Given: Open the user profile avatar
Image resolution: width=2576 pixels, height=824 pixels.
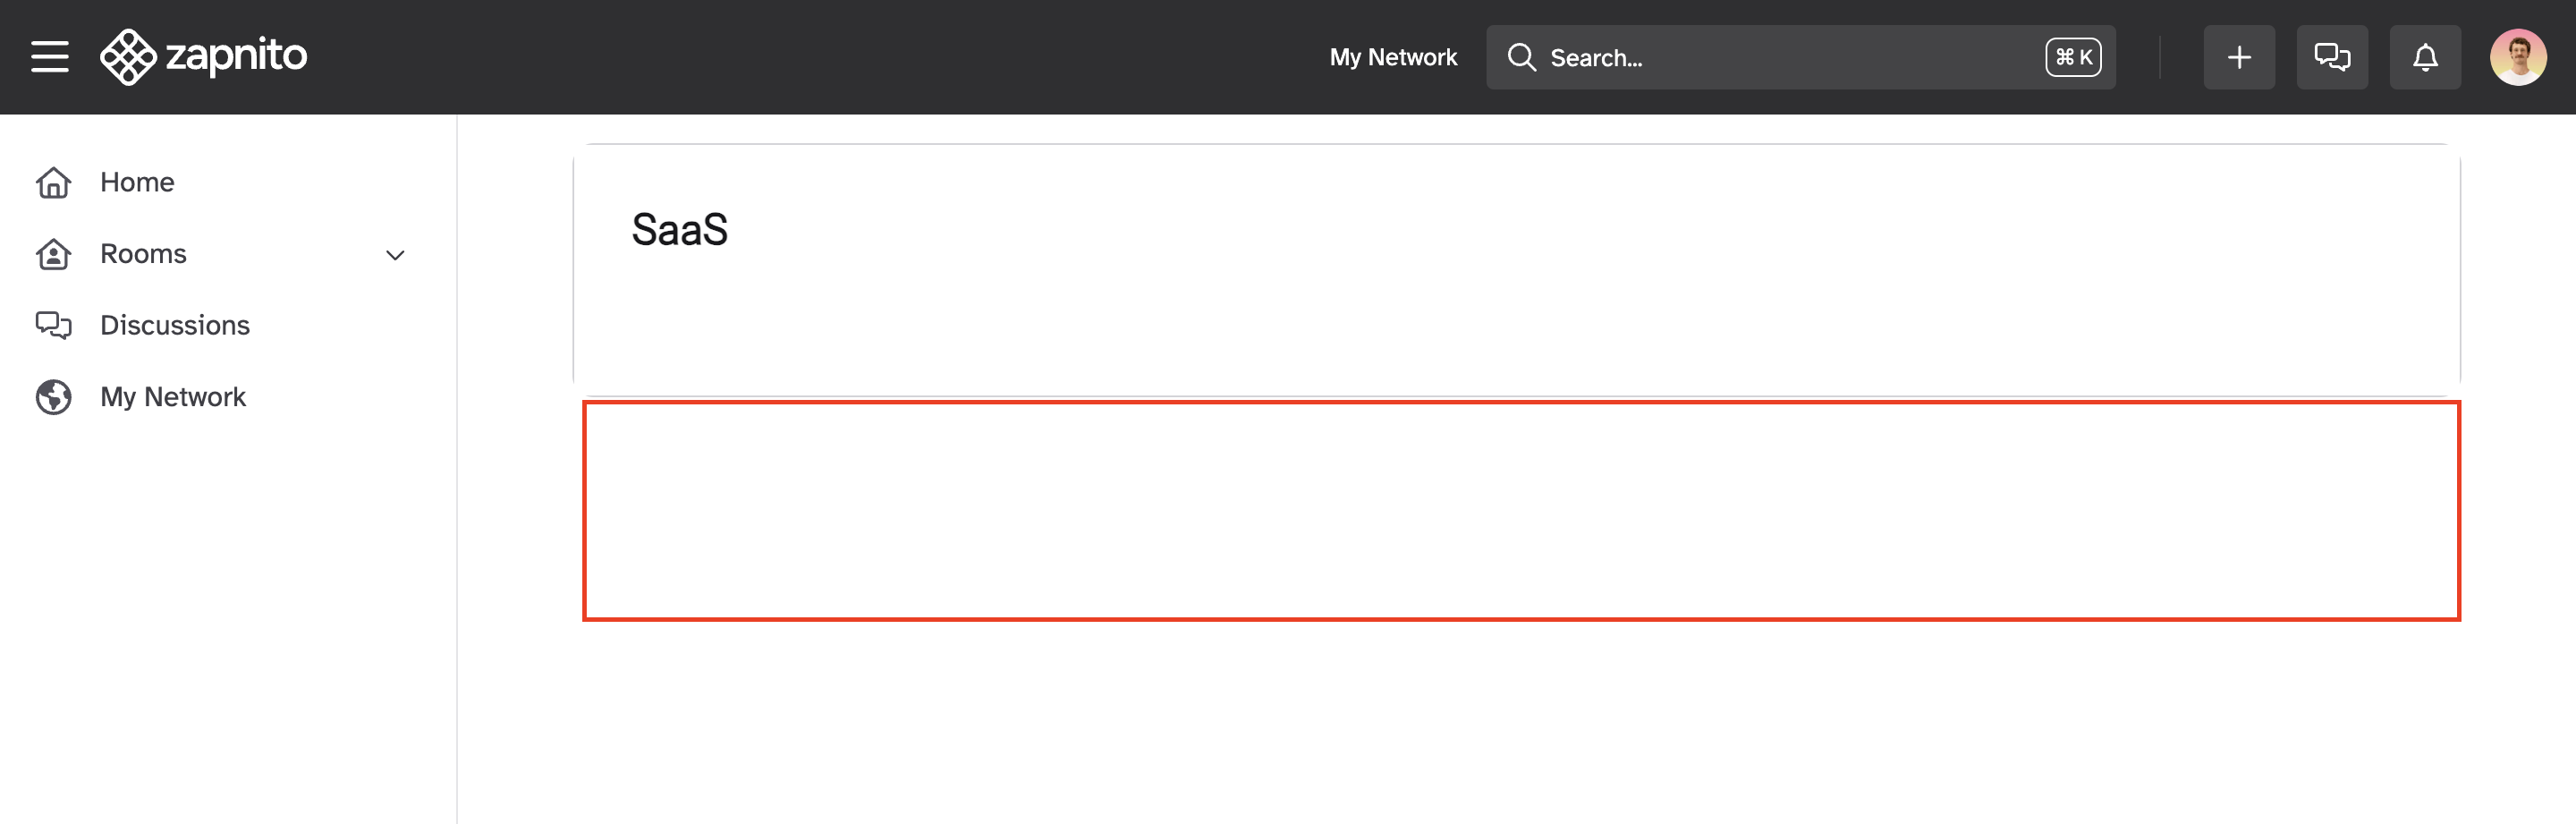Looking at the screenshot, I should click(2517, 57).
